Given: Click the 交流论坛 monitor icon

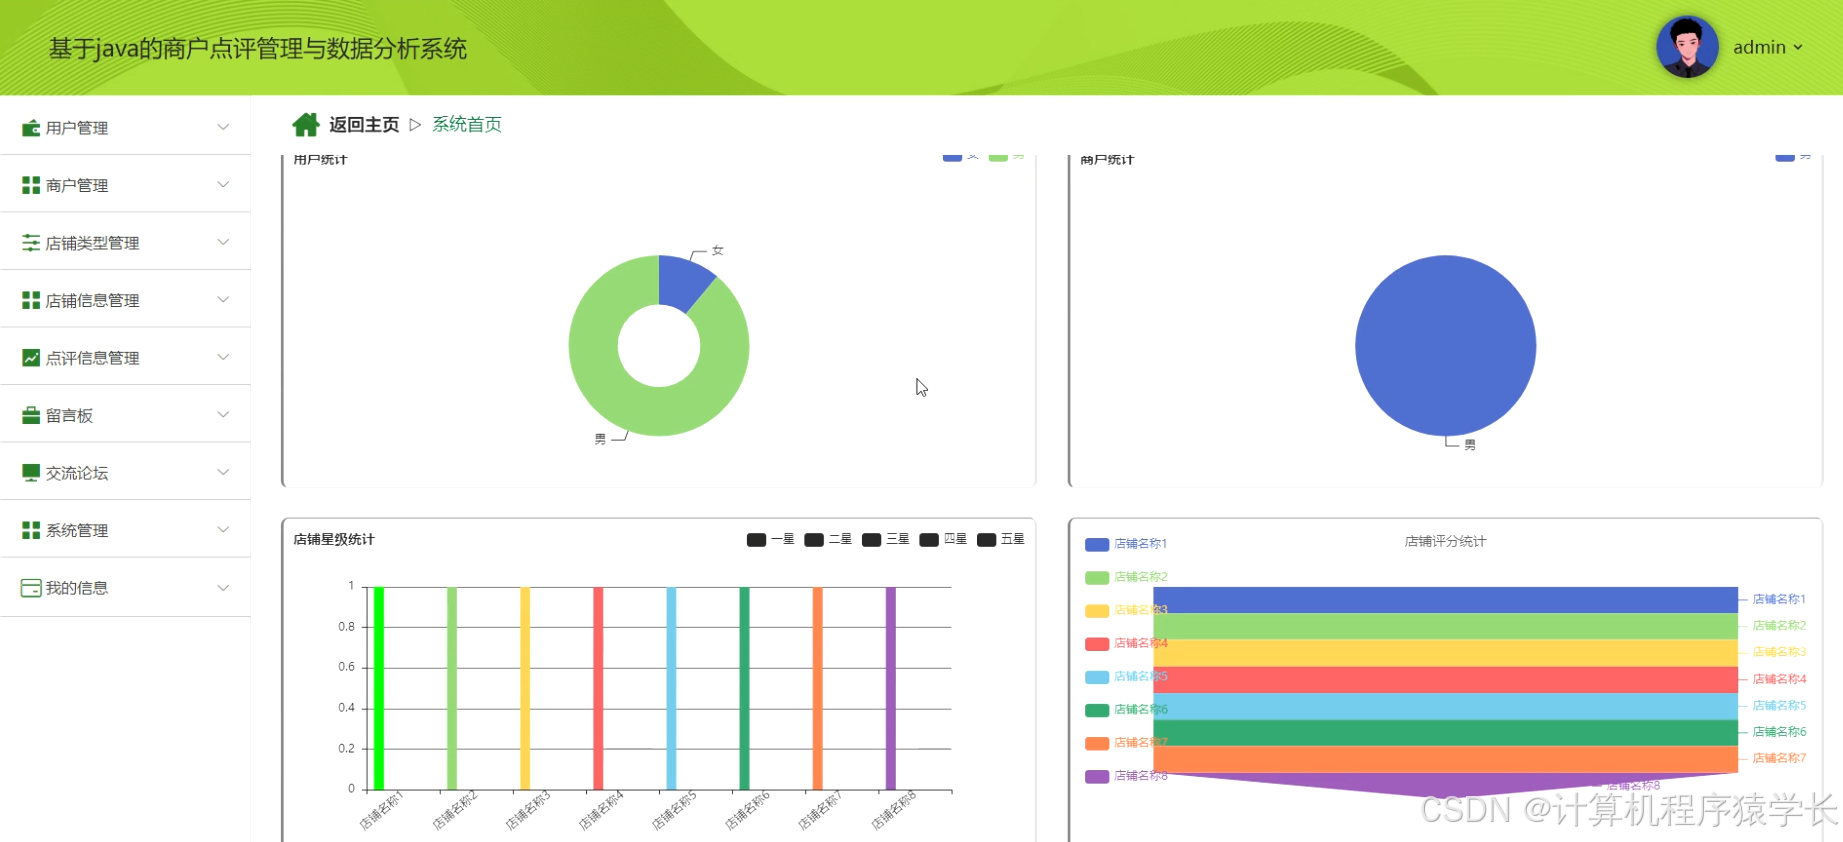Looking at the screenshot, I should coord(31,473).
